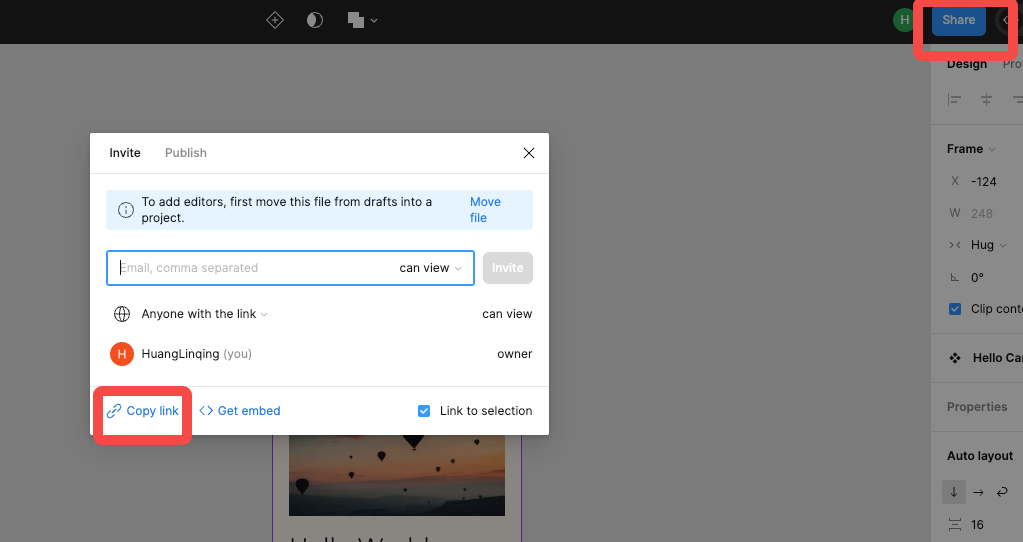Switch to the Publish tab
Viewport: 1023px width, 542px height.
click(185, 153)
